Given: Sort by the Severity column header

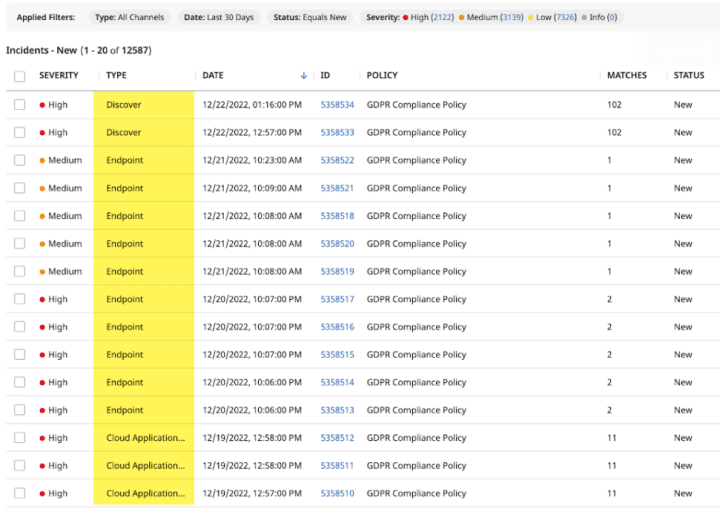Looking at the screenshot, I should coord(59,76).
